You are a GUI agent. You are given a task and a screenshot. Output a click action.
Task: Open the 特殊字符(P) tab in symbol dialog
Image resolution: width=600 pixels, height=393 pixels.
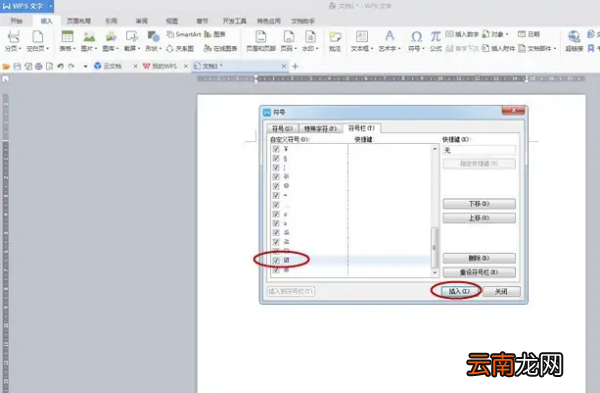click(x=320, y=128)
